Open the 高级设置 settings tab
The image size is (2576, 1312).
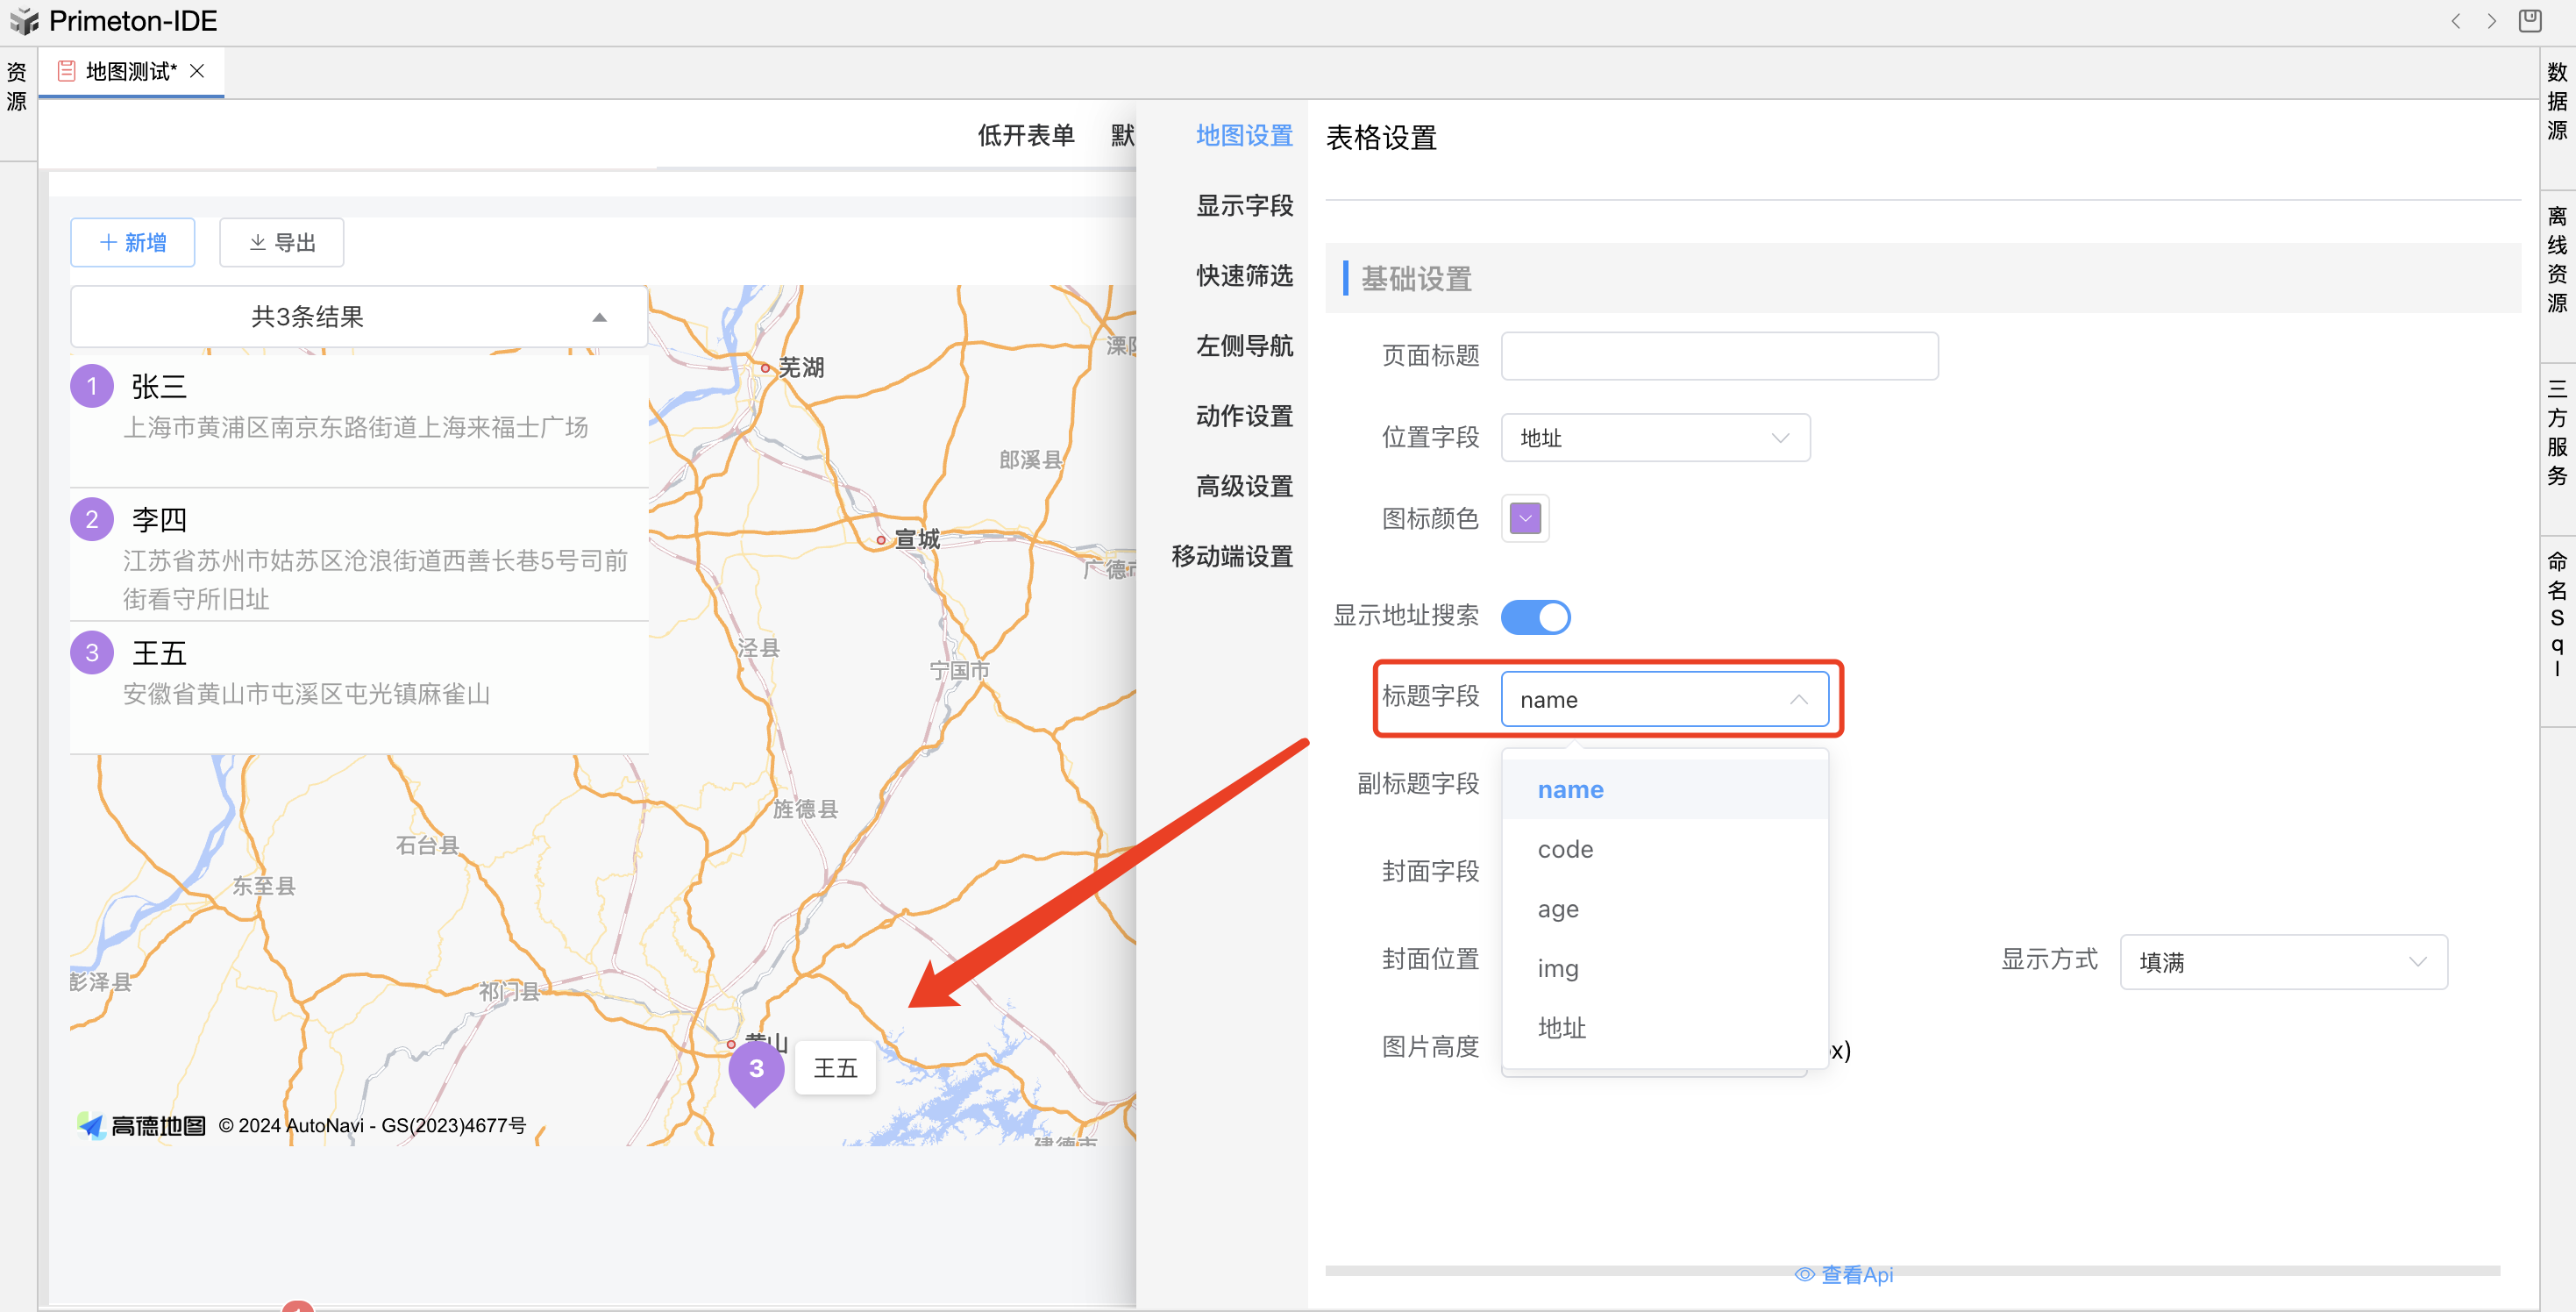[x=1244, y=487]
